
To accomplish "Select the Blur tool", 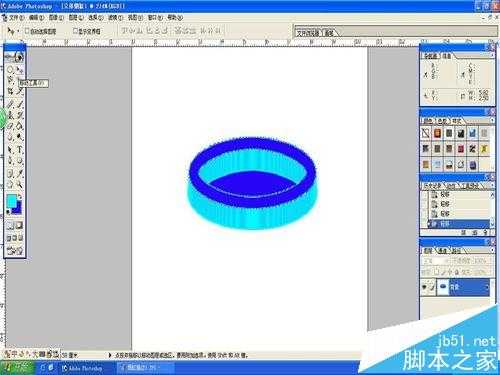I will tap(10, 137).
